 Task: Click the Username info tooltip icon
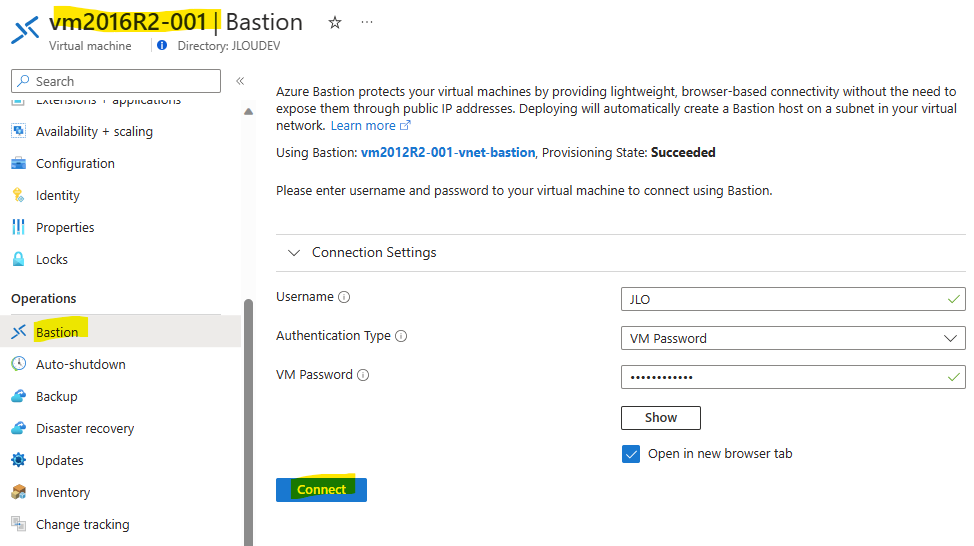344,297
